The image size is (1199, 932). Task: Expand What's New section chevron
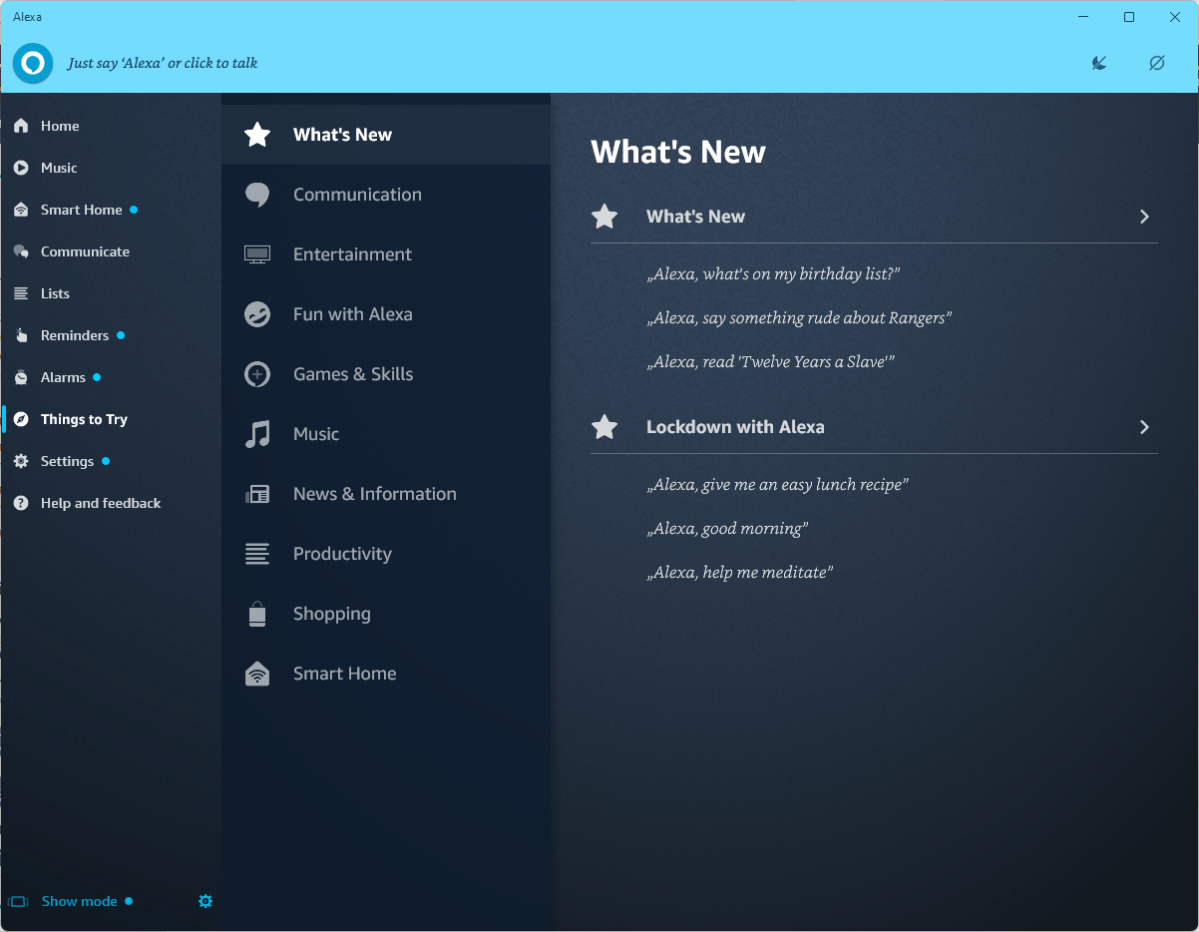[x=1145, y=217]
